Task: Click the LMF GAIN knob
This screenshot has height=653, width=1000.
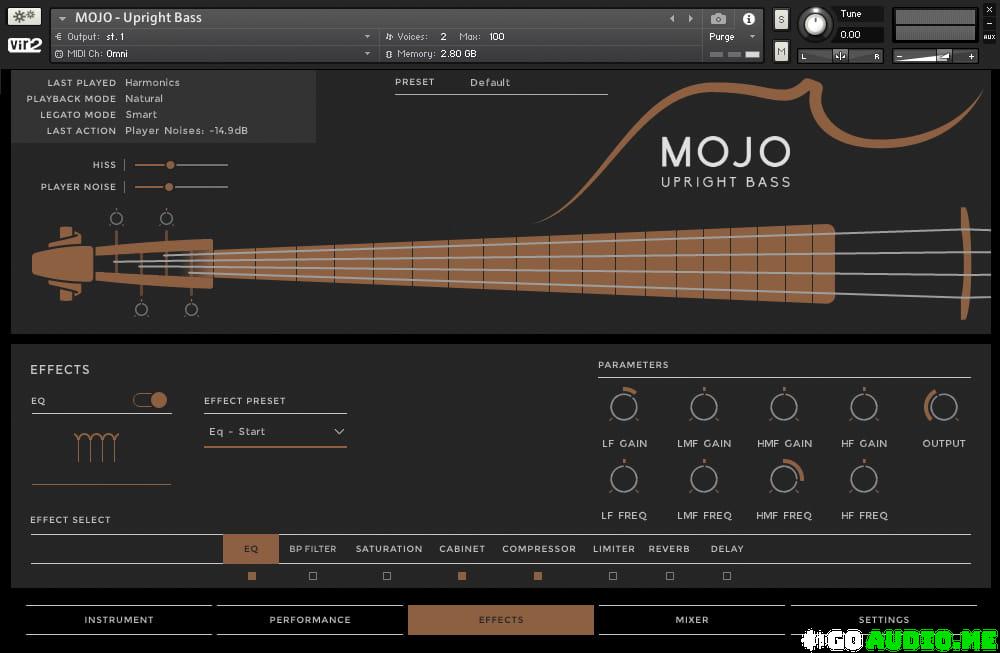Action: click(x=704, y=406)
